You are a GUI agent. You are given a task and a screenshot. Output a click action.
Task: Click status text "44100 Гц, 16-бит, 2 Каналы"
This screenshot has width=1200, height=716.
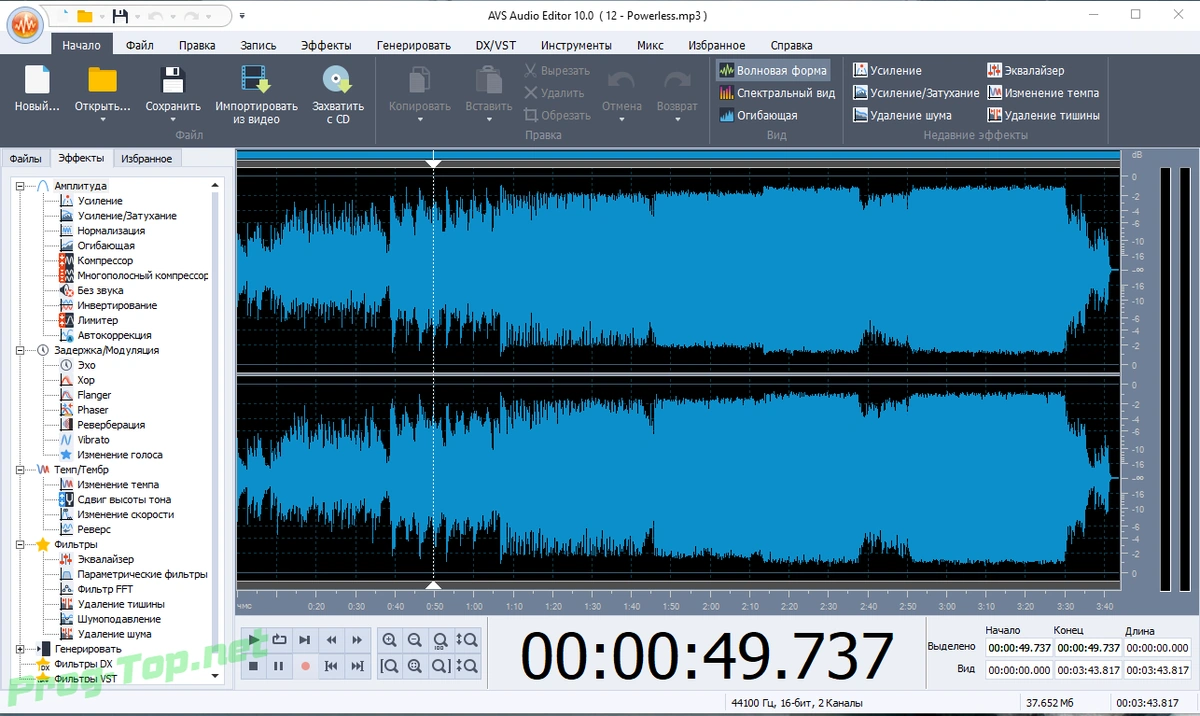(x=797, y=702)
